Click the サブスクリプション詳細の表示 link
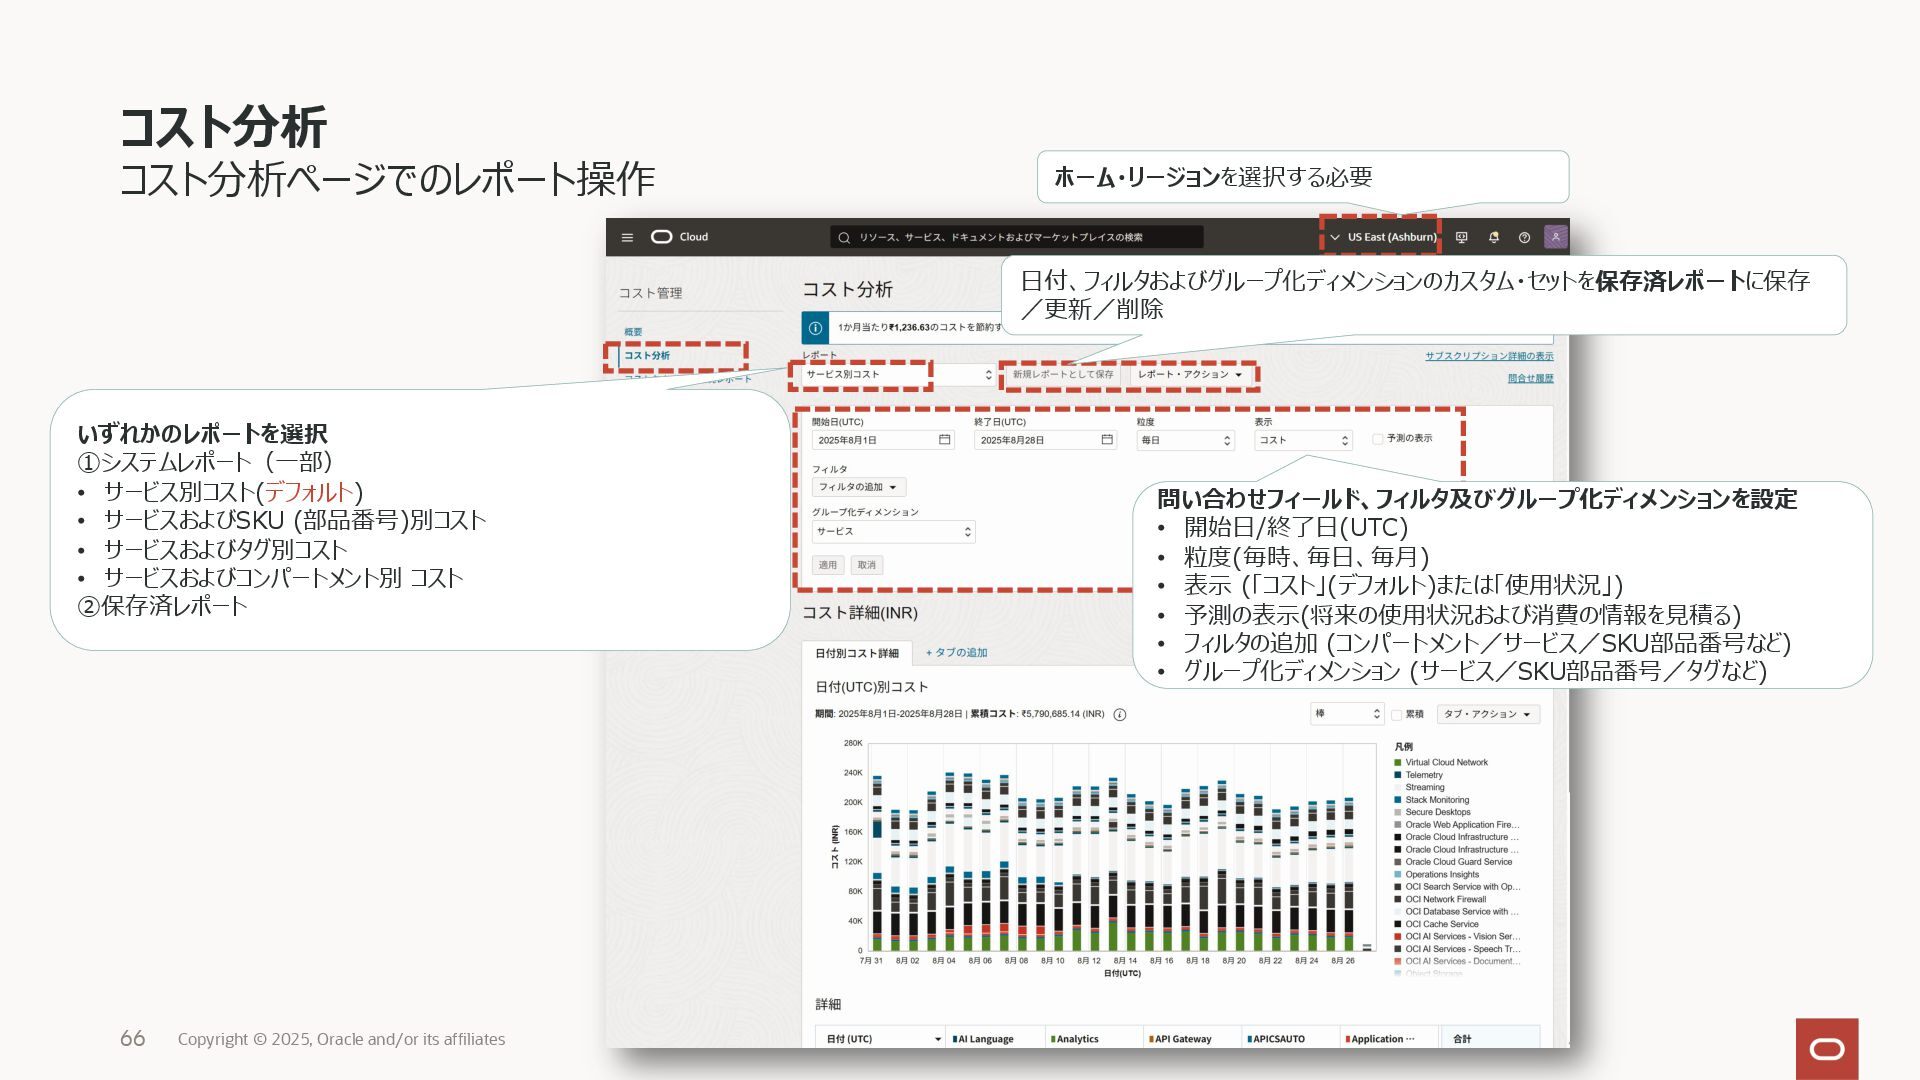The image size is (1920, 1080). [1488, 357]
